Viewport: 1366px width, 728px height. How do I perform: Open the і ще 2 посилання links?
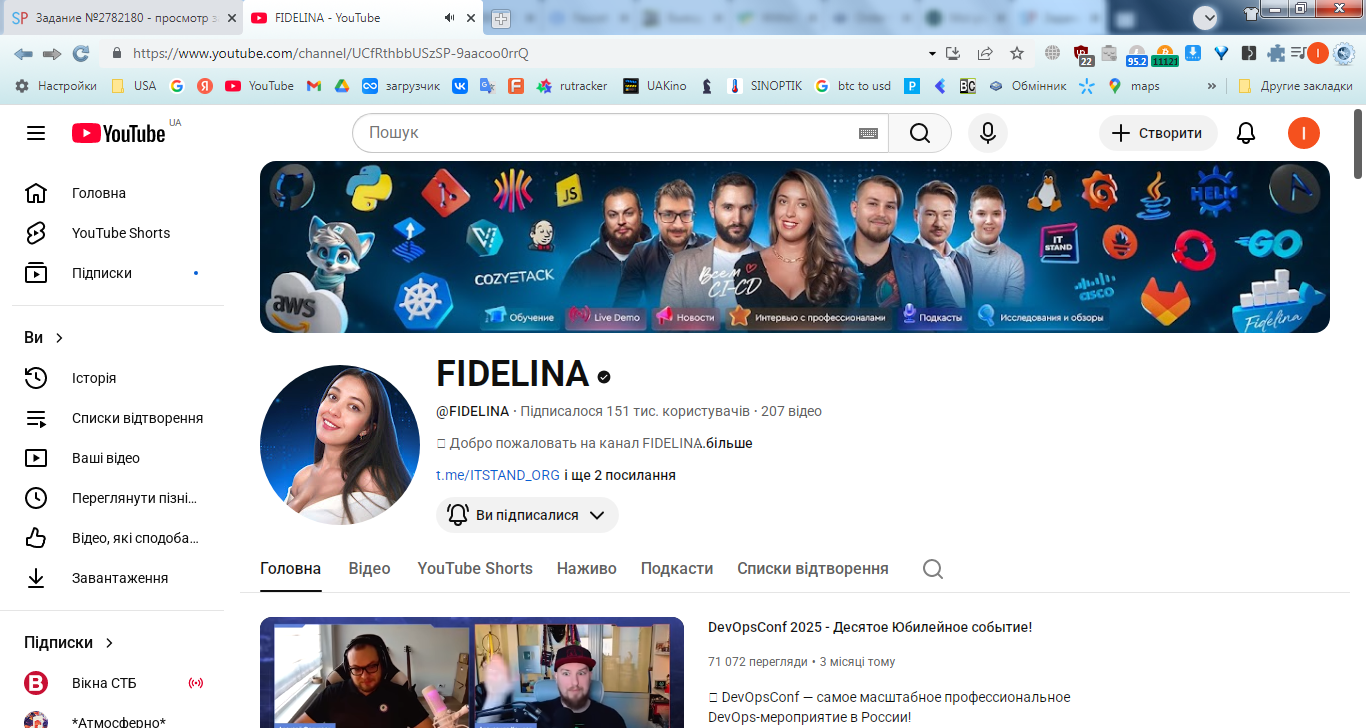click(620, 475)
